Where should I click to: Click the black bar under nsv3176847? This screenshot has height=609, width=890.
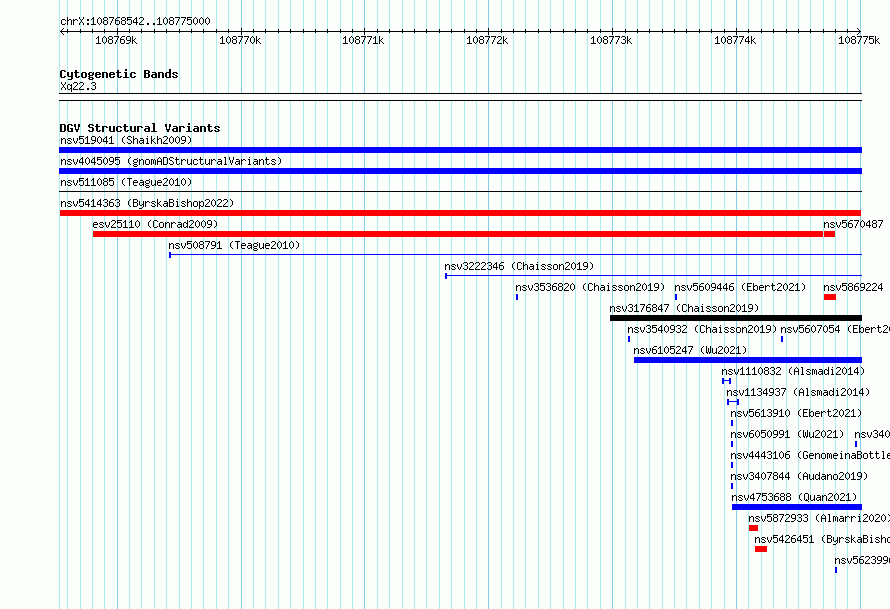(736, 318)
